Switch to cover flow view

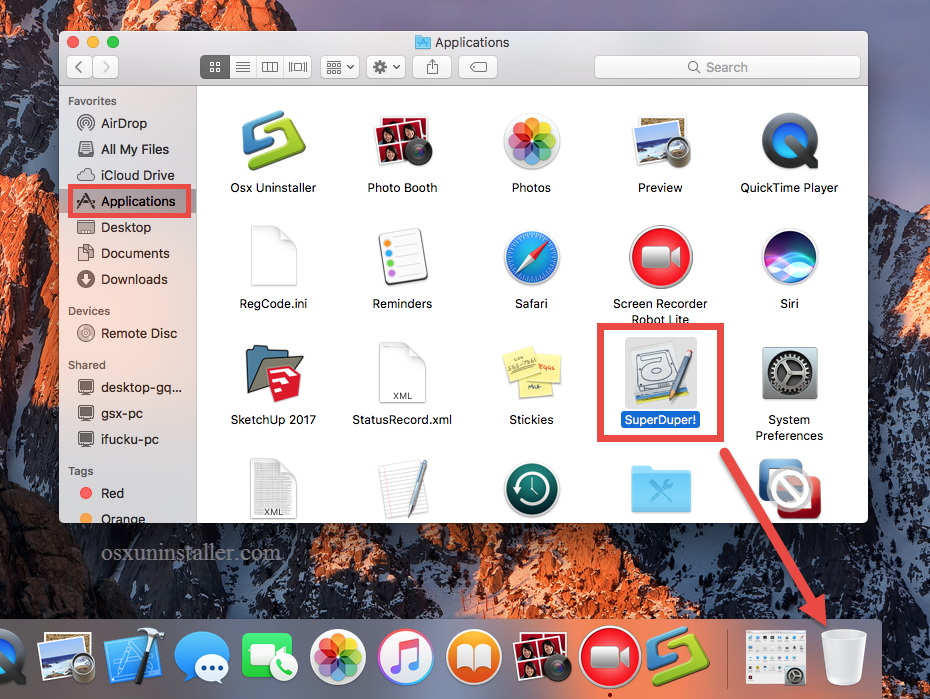pos(297,67)
